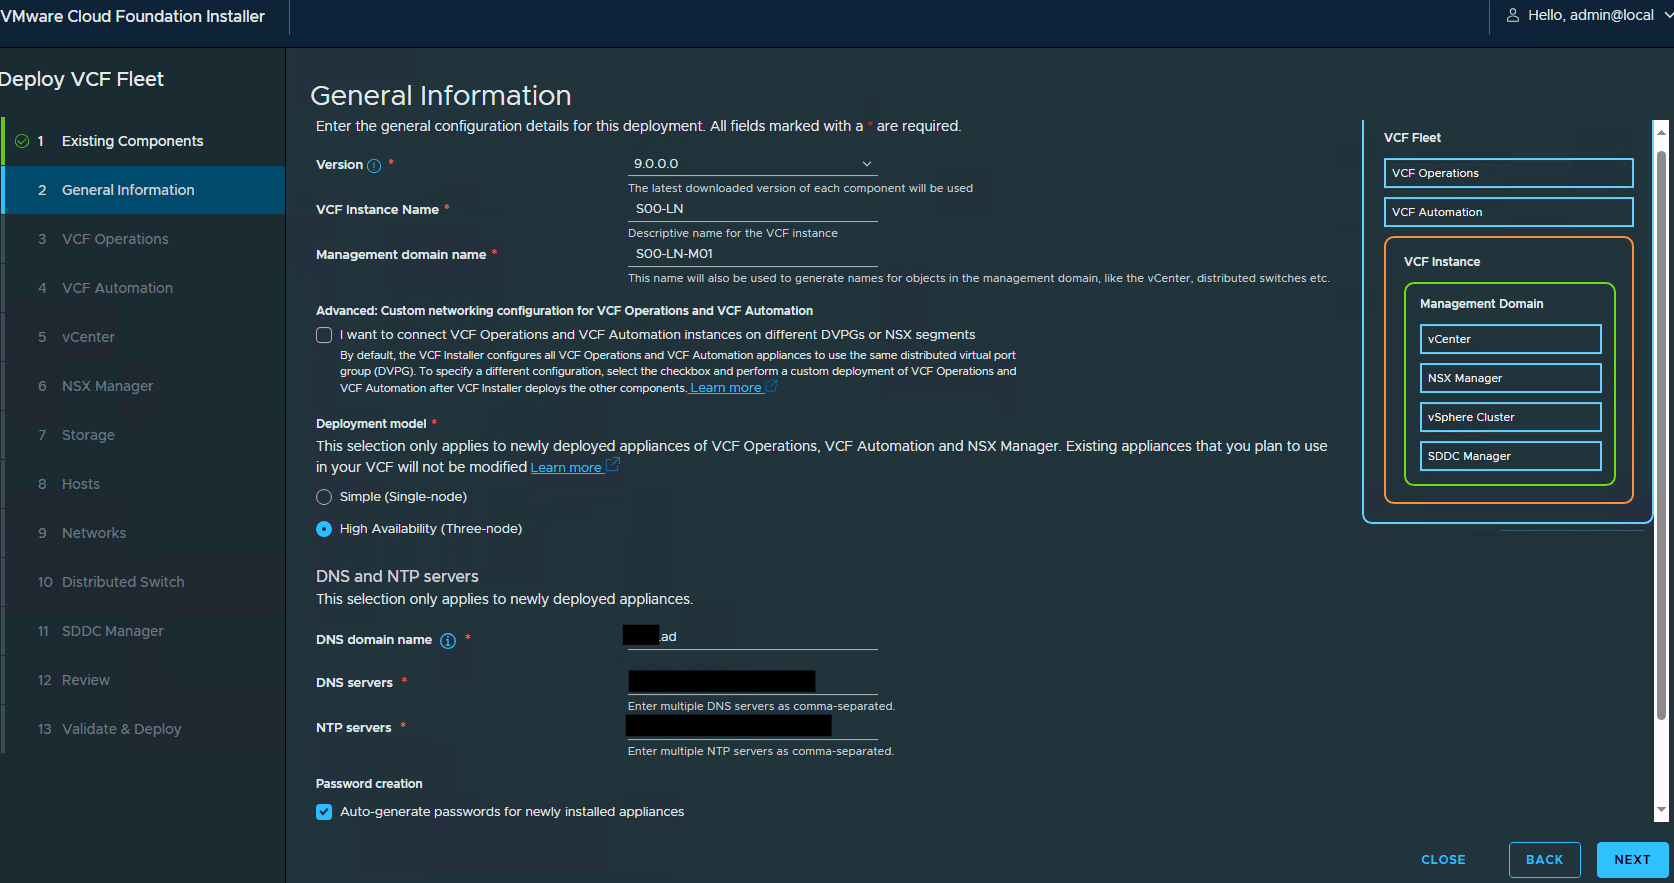This screenshot has height=883, width=1674.
Task: Click the scroll down arrow on diagram panel
Action: pos(1661,810)
